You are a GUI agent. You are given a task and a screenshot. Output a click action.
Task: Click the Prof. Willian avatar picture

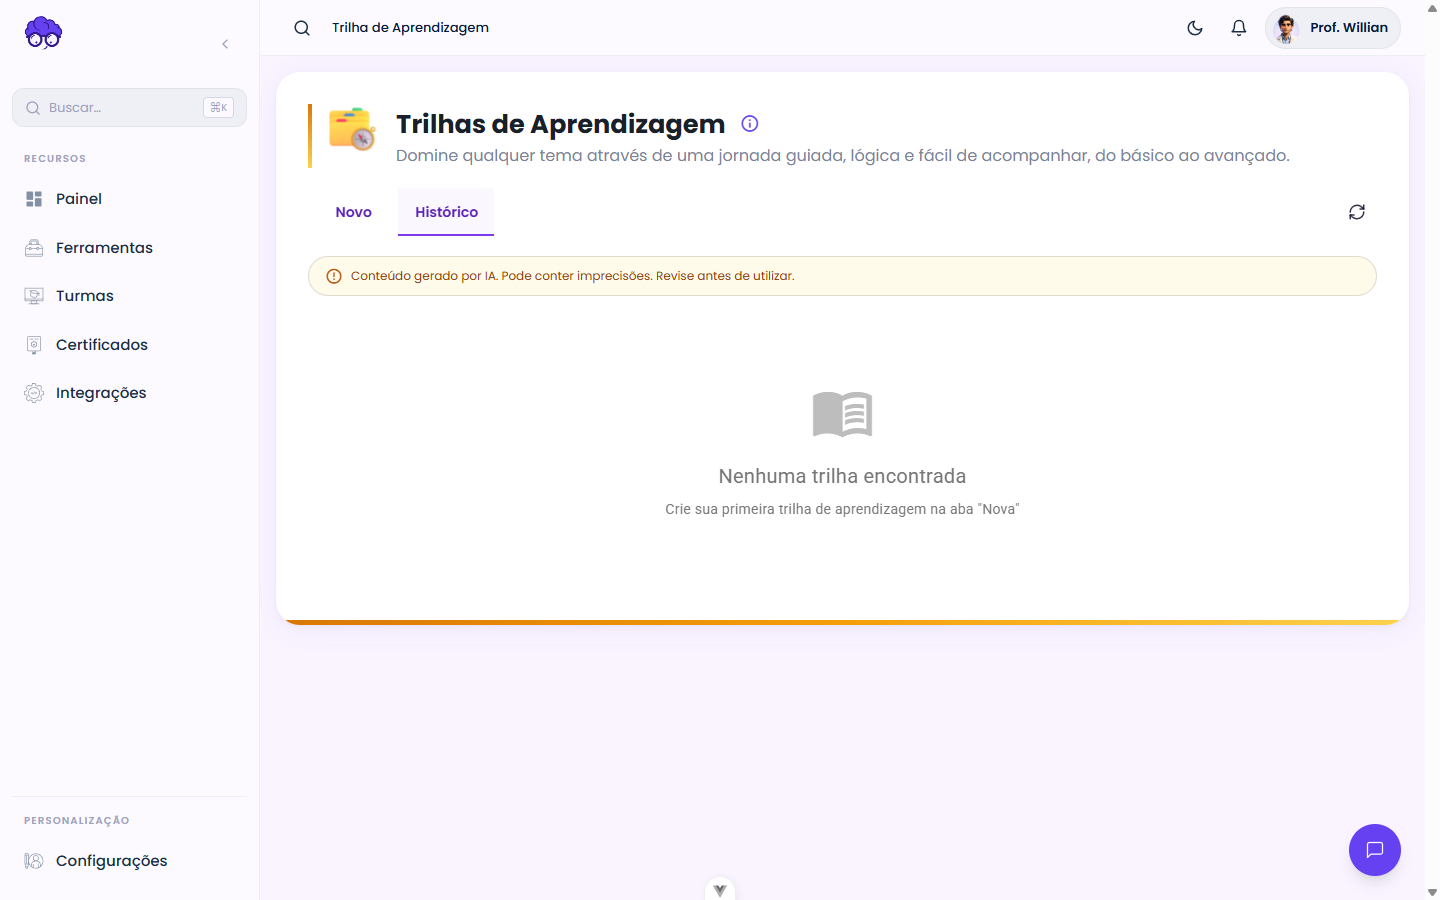coord(1287,28)
